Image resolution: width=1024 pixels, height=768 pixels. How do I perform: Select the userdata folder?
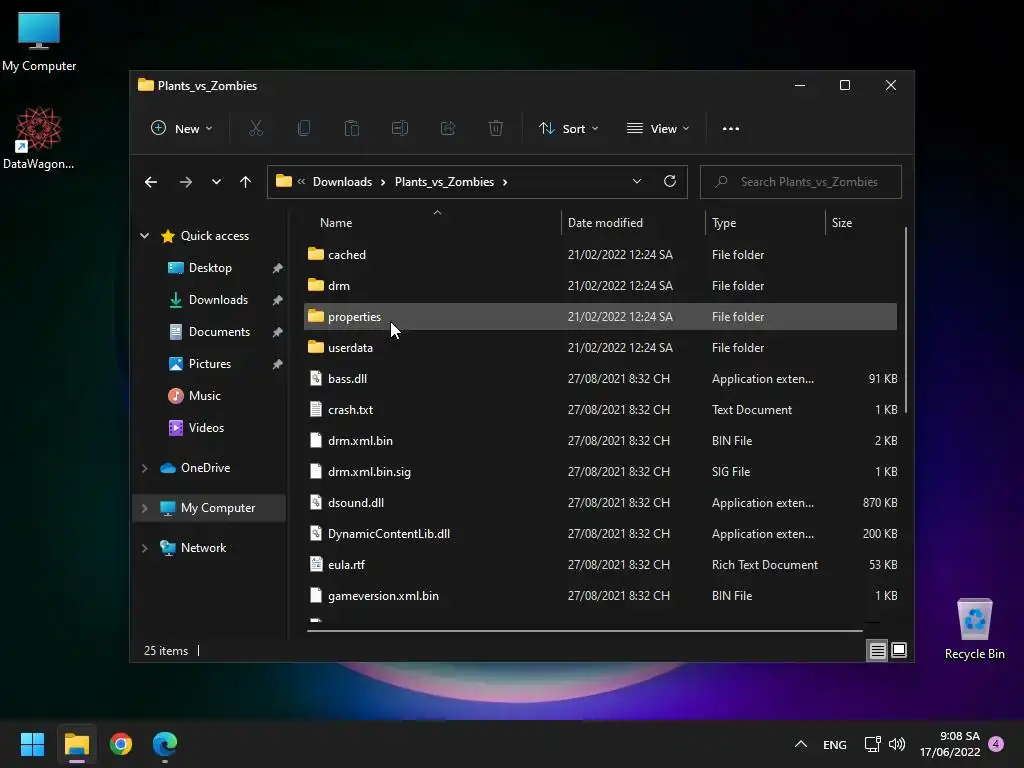pos(600,347)
